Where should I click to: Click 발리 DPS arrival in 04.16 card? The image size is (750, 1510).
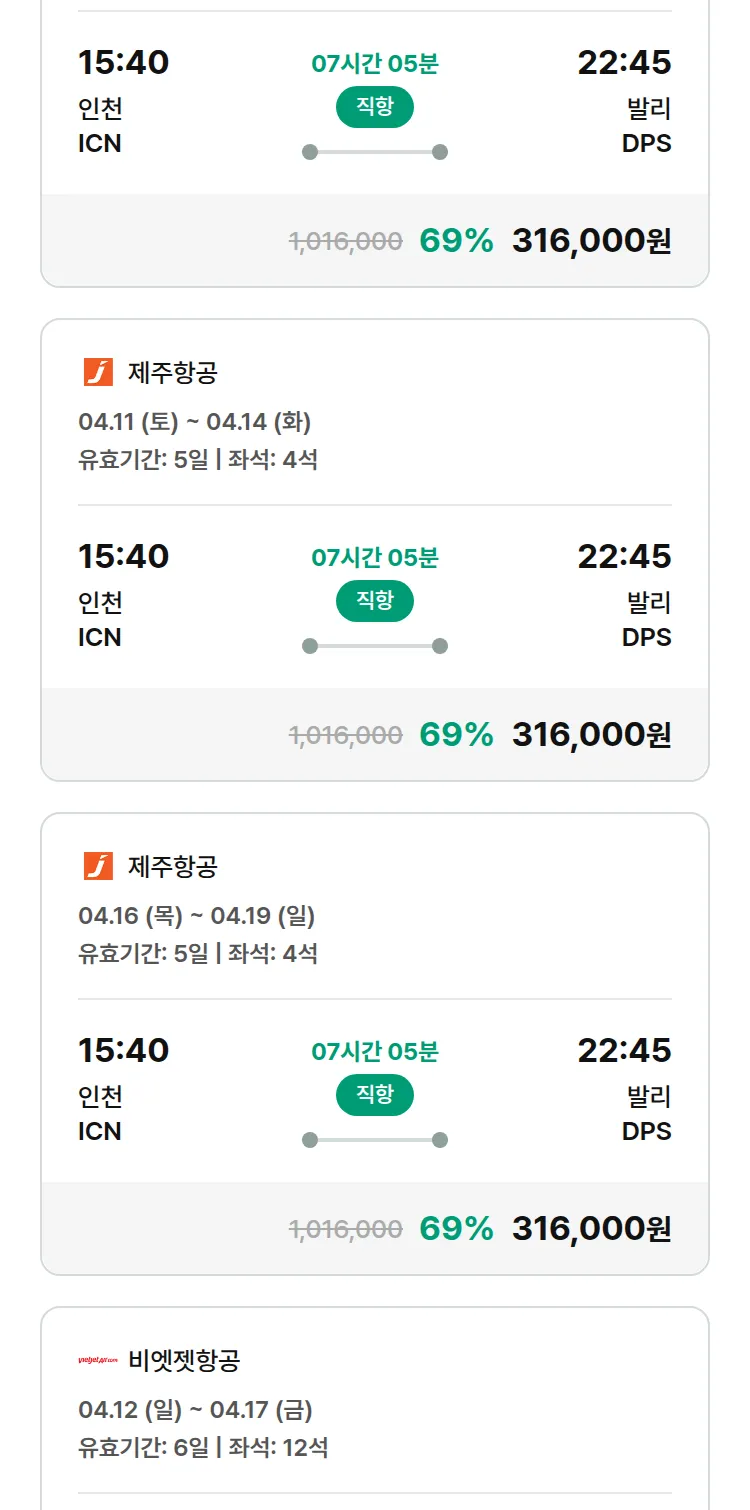click(647, 1114)
